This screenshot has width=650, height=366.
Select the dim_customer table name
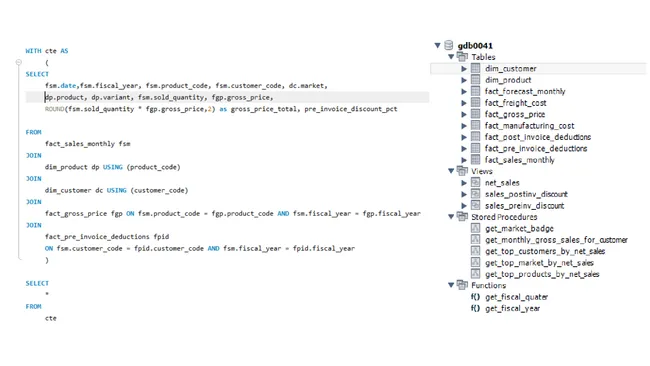(511, 68)
